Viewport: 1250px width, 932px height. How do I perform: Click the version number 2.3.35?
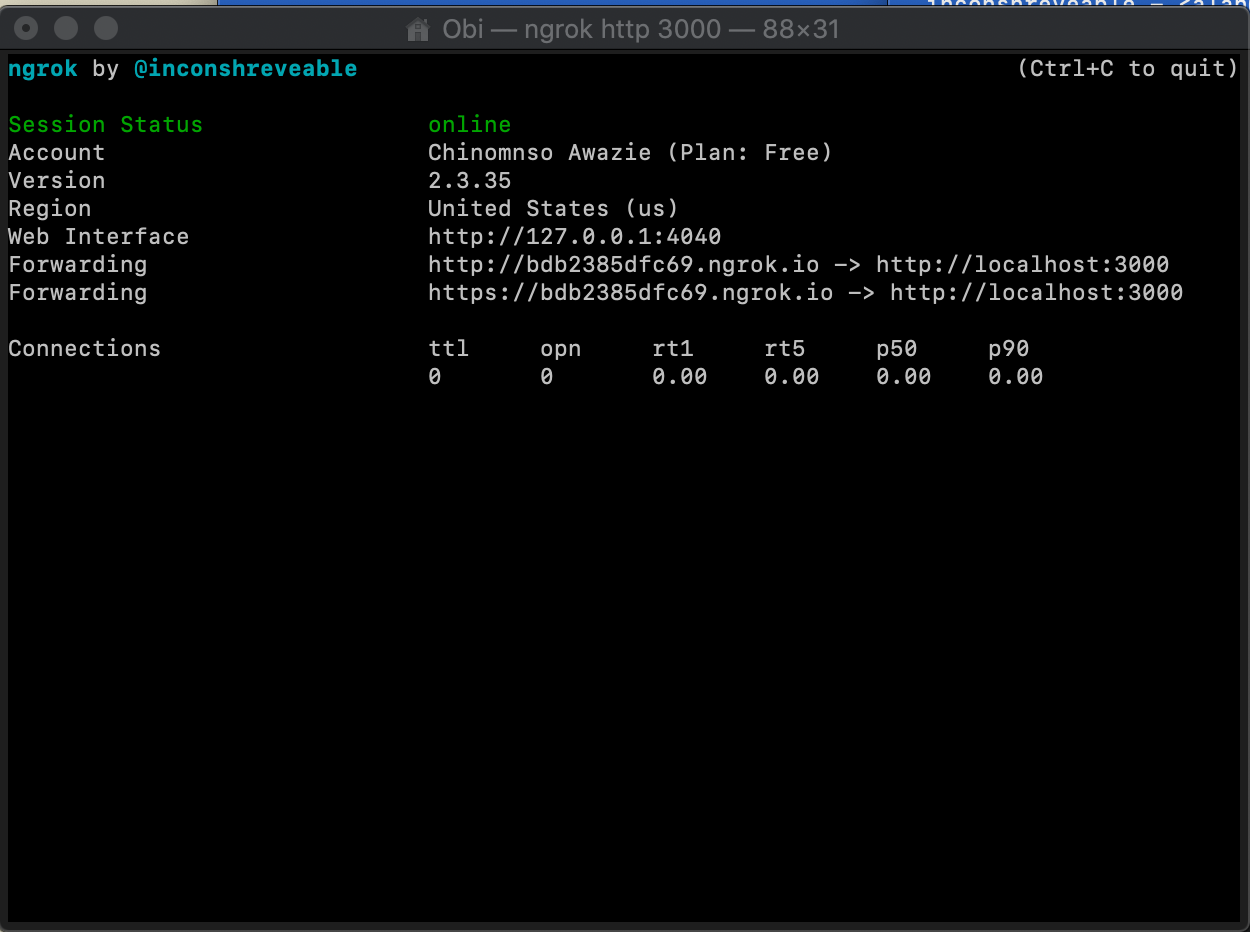469,180
